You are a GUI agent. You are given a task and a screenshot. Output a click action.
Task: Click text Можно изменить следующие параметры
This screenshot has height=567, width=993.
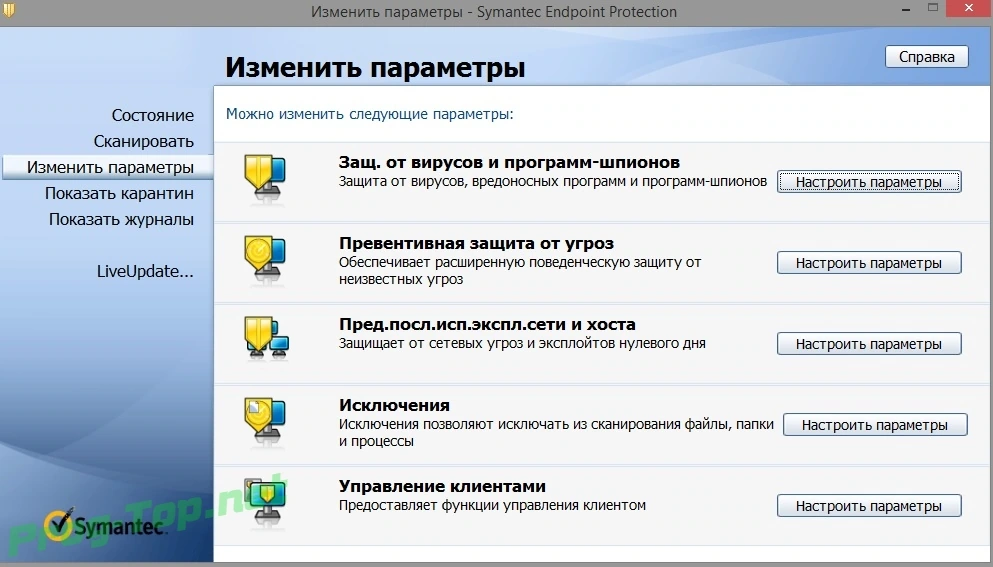[370, 114]
